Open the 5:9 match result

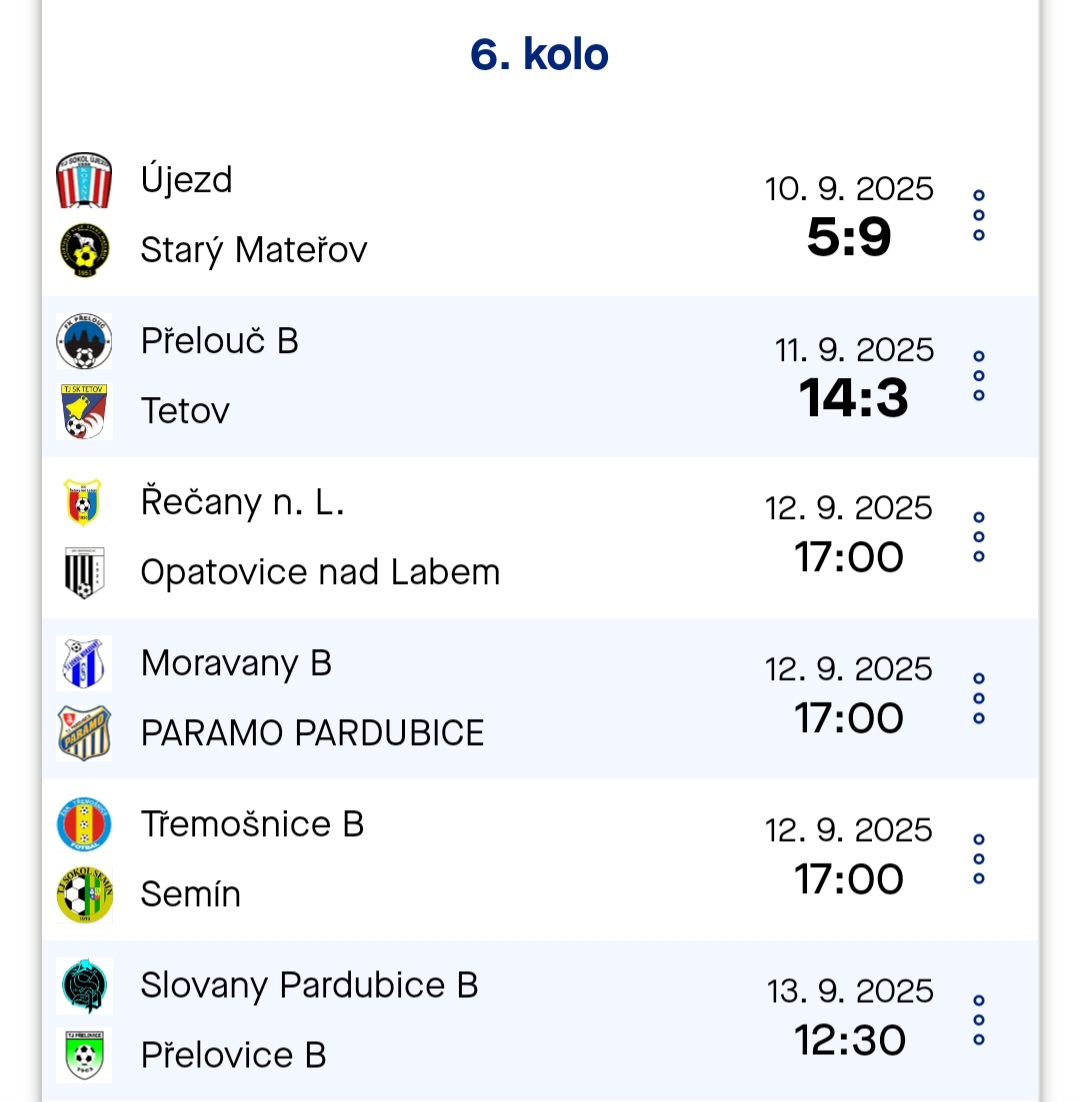point(849,237)
